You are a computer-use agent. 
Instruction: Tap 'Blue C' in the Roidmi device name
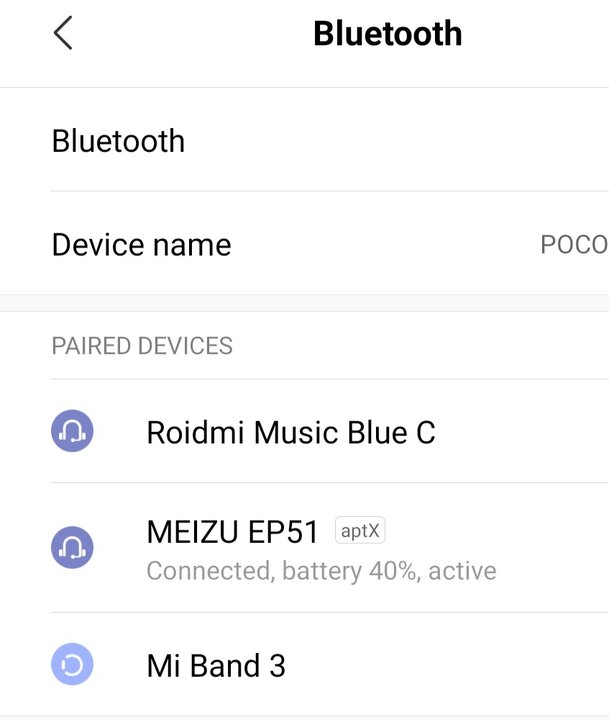391,432
